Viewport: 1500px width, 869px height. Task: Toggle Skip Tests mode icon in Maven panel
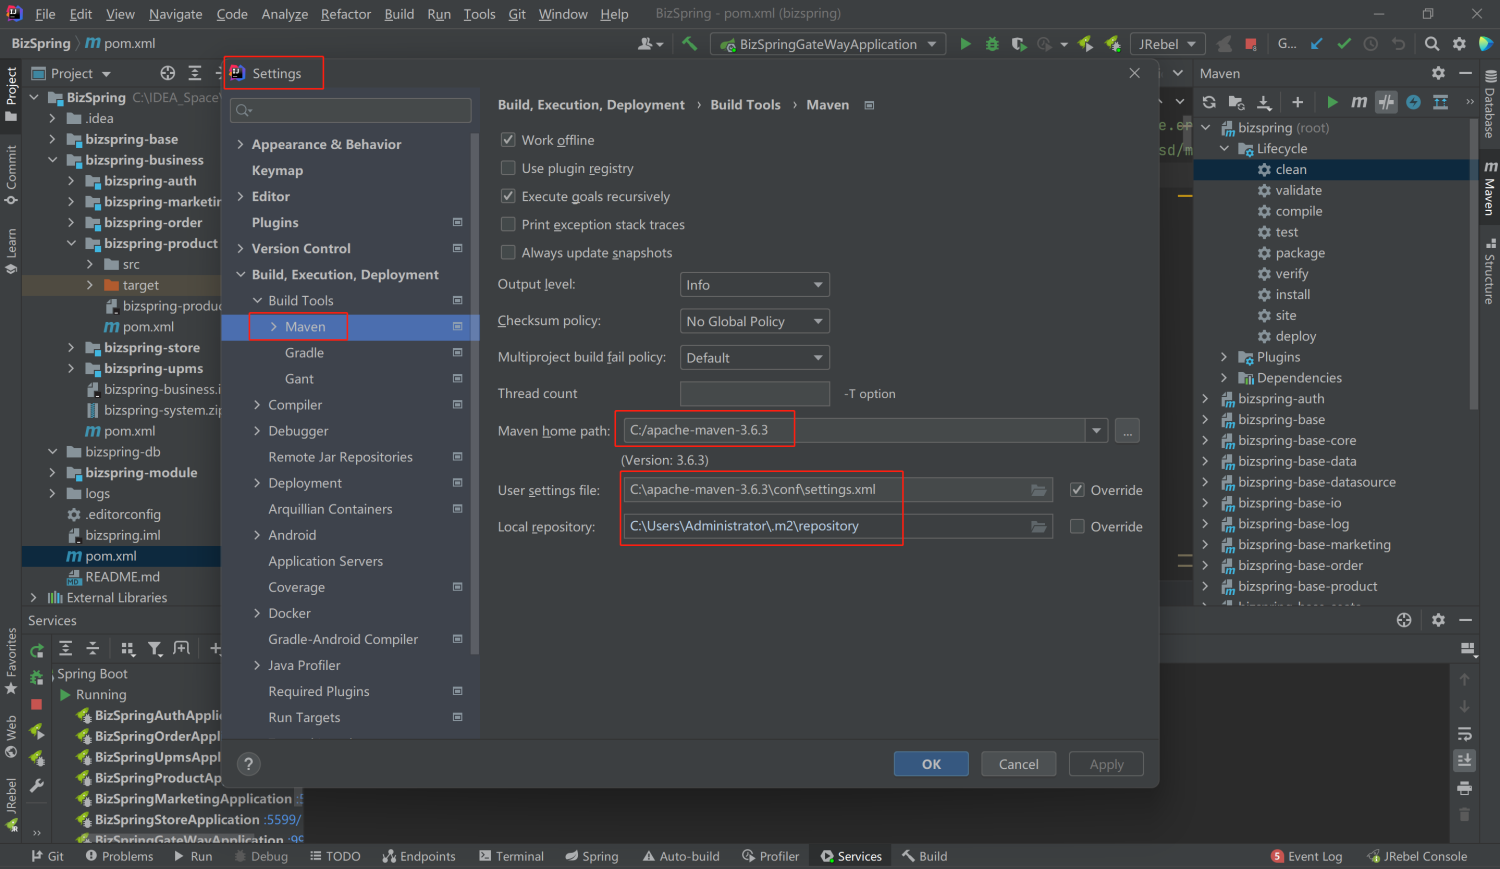point(1413,102)
